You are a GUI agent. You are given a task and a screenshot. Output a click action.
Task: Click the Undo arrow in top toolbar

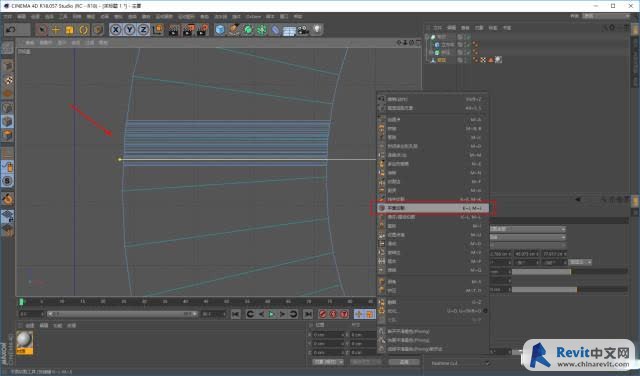click(11, 30)
